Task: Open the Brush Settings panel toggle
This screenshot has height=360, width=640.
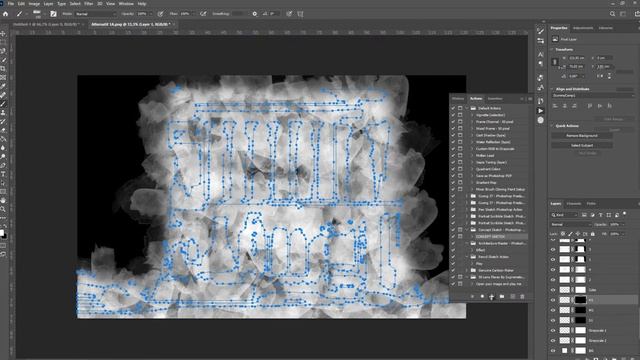Action: tap(53, 14)
